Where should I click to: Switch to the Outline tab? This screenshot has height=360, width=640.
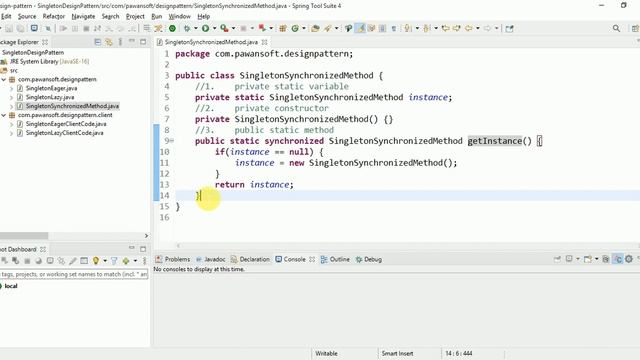click(x=335, y=259)
